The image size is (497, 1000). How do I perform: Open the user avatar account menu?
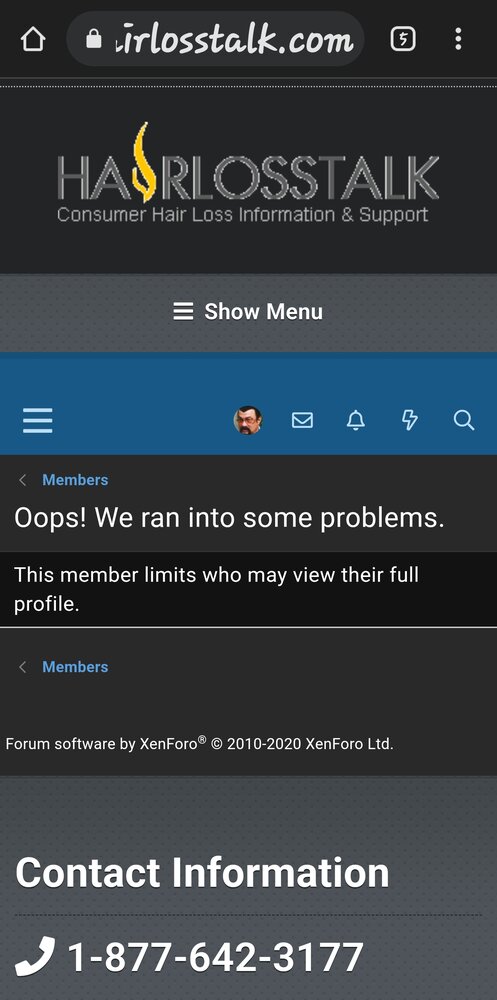(x=248, y=420)
